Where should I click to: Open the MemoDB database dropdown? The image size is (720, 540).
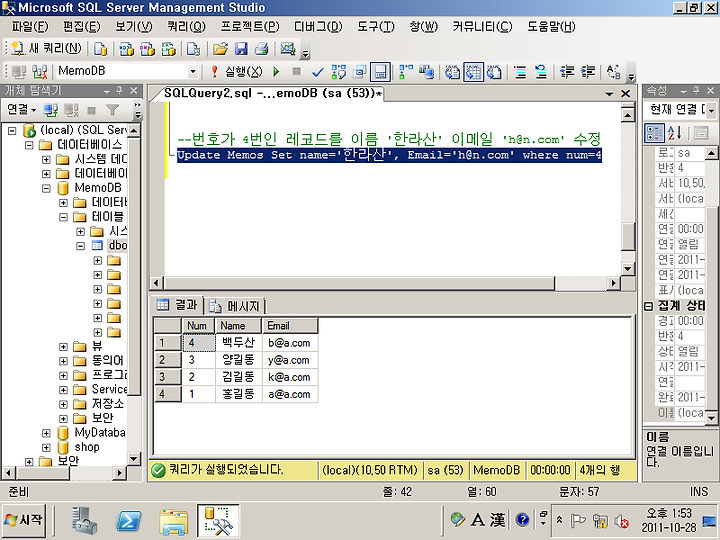tap(193, 72)
